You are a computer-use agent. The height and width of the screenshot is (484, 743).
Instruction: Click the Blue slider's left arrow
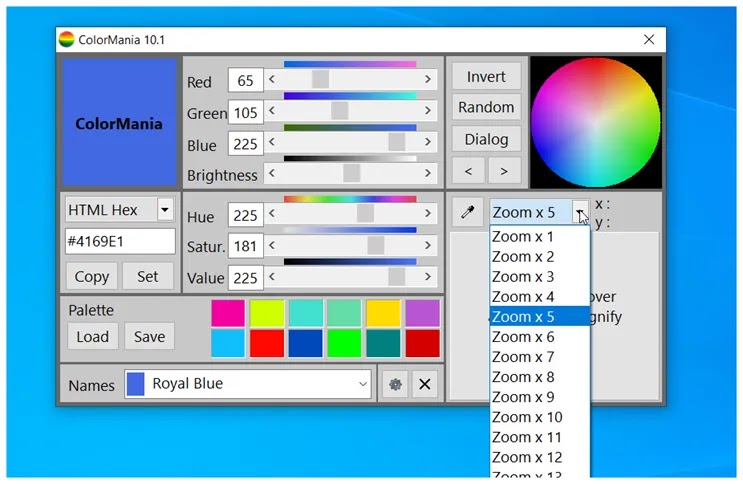(272, 142)
